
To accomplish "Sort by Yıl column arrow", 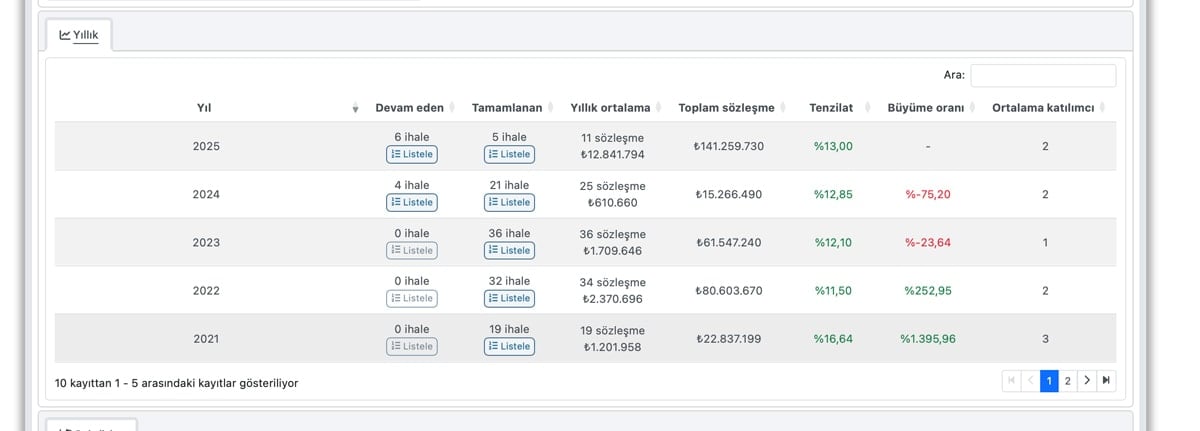I will point(355,108).
